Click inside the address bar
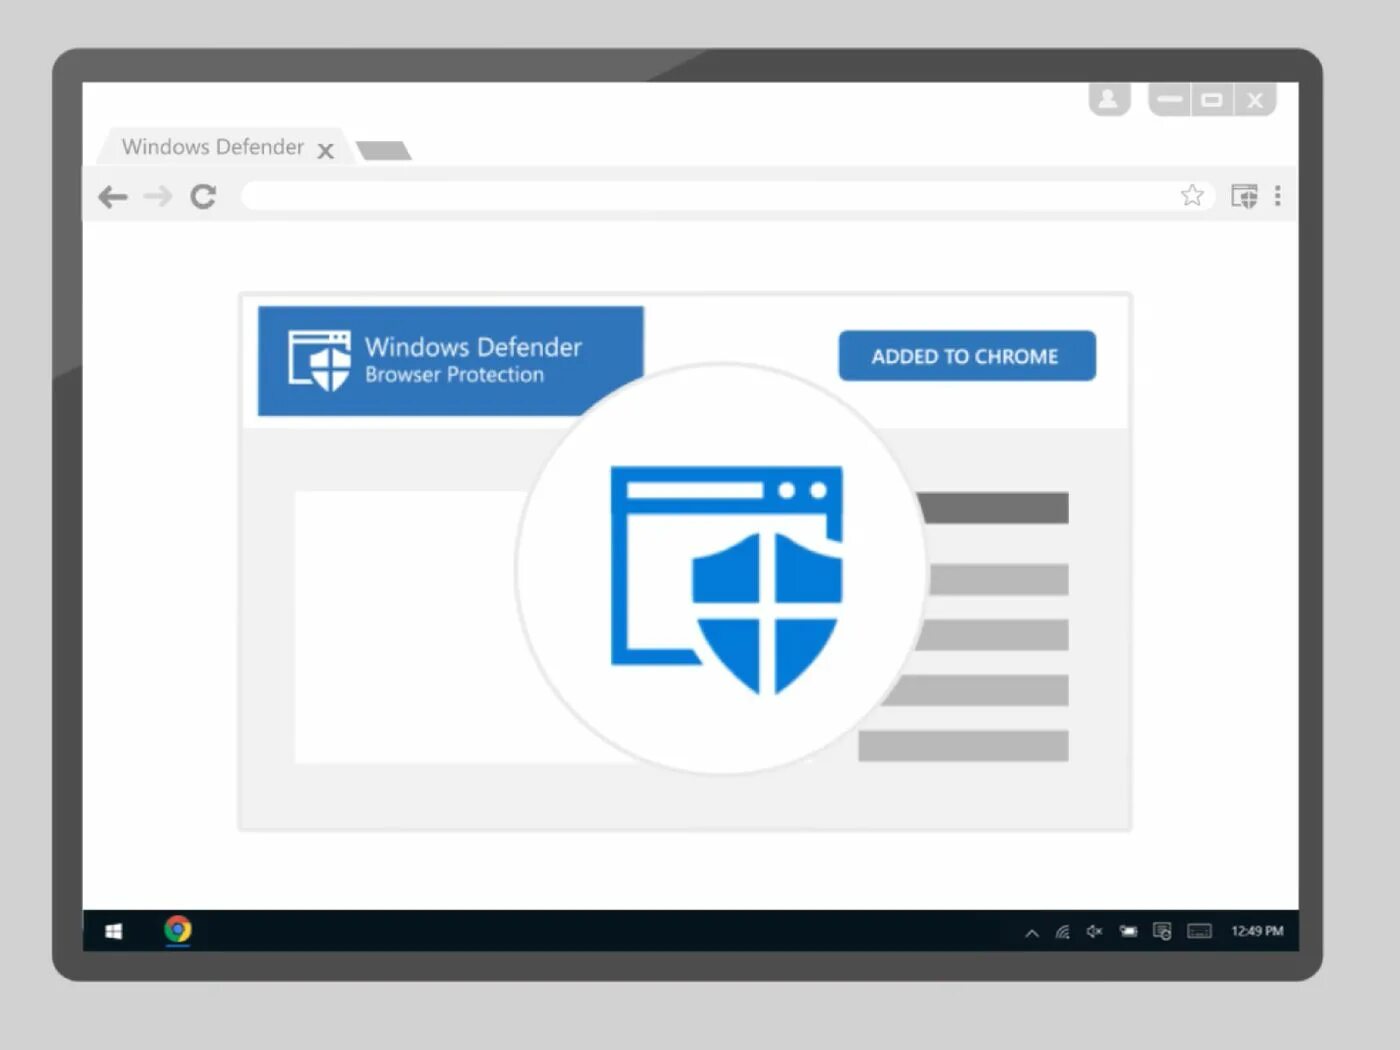 coord(728,196)
